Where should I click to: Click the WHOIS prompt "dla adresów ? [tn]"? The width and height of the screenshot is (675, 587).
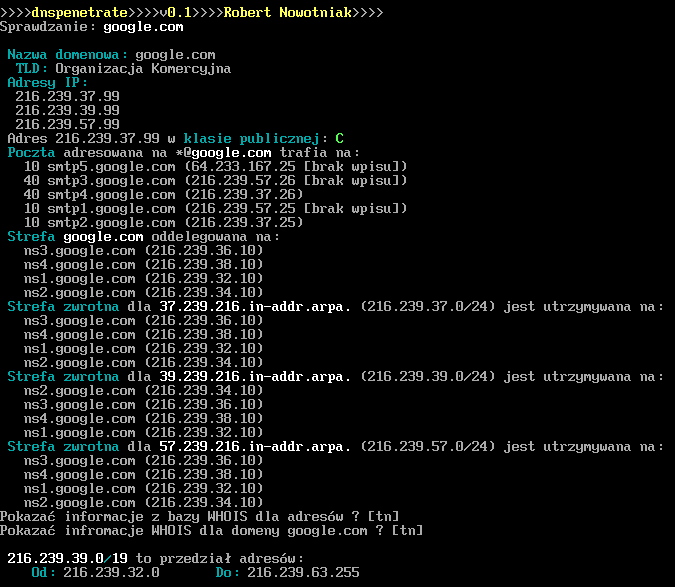coord(328,516)
